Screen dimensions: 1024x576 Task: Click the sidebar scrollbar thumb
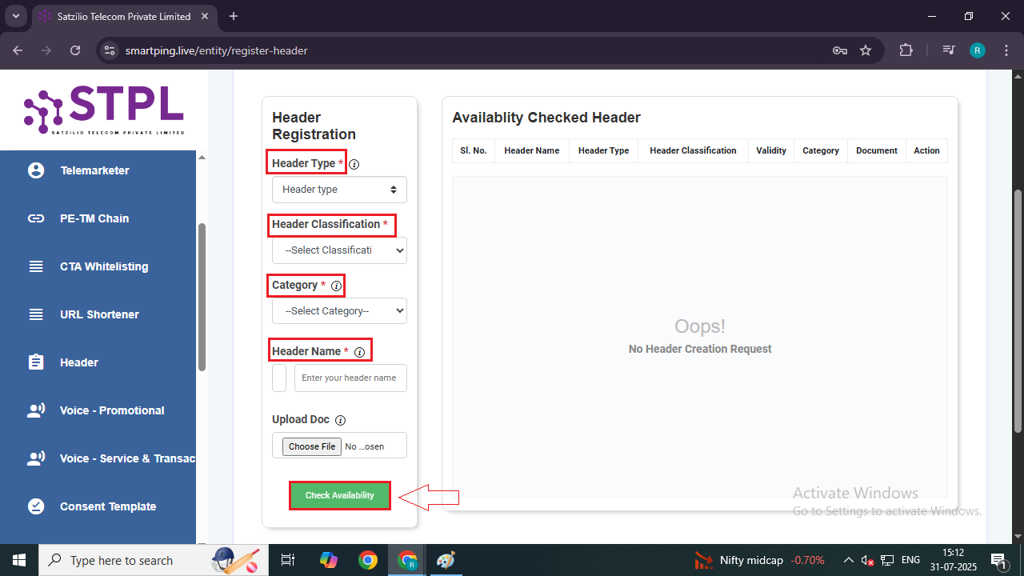[x=202, y=297]
